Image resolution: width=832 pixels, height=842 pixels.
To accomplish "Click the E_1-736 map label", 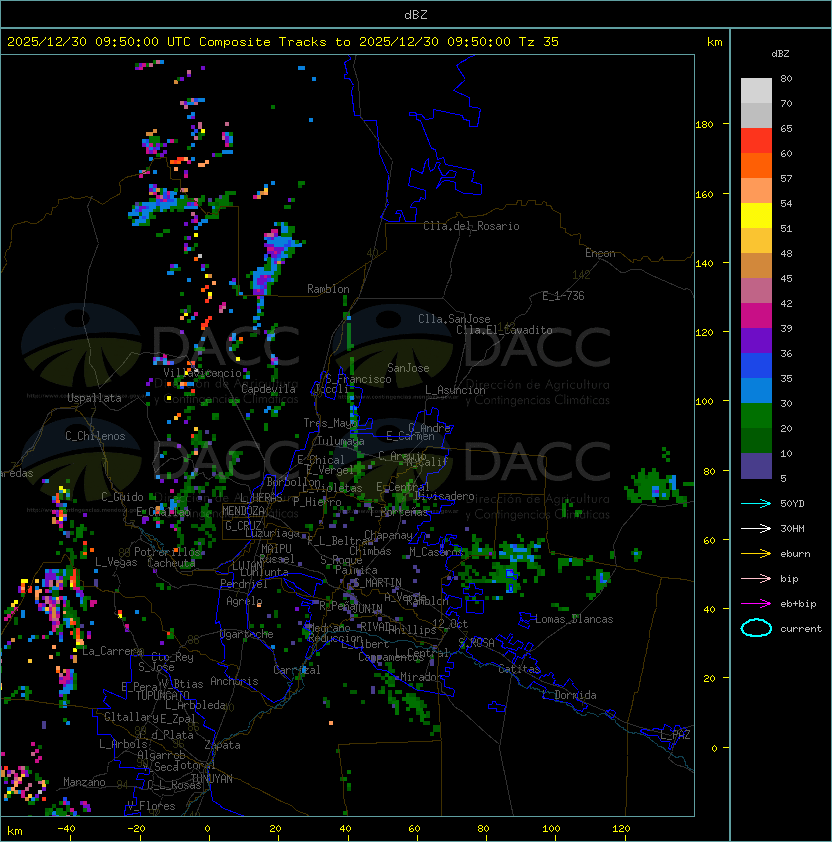I will [x=563, y=295].
